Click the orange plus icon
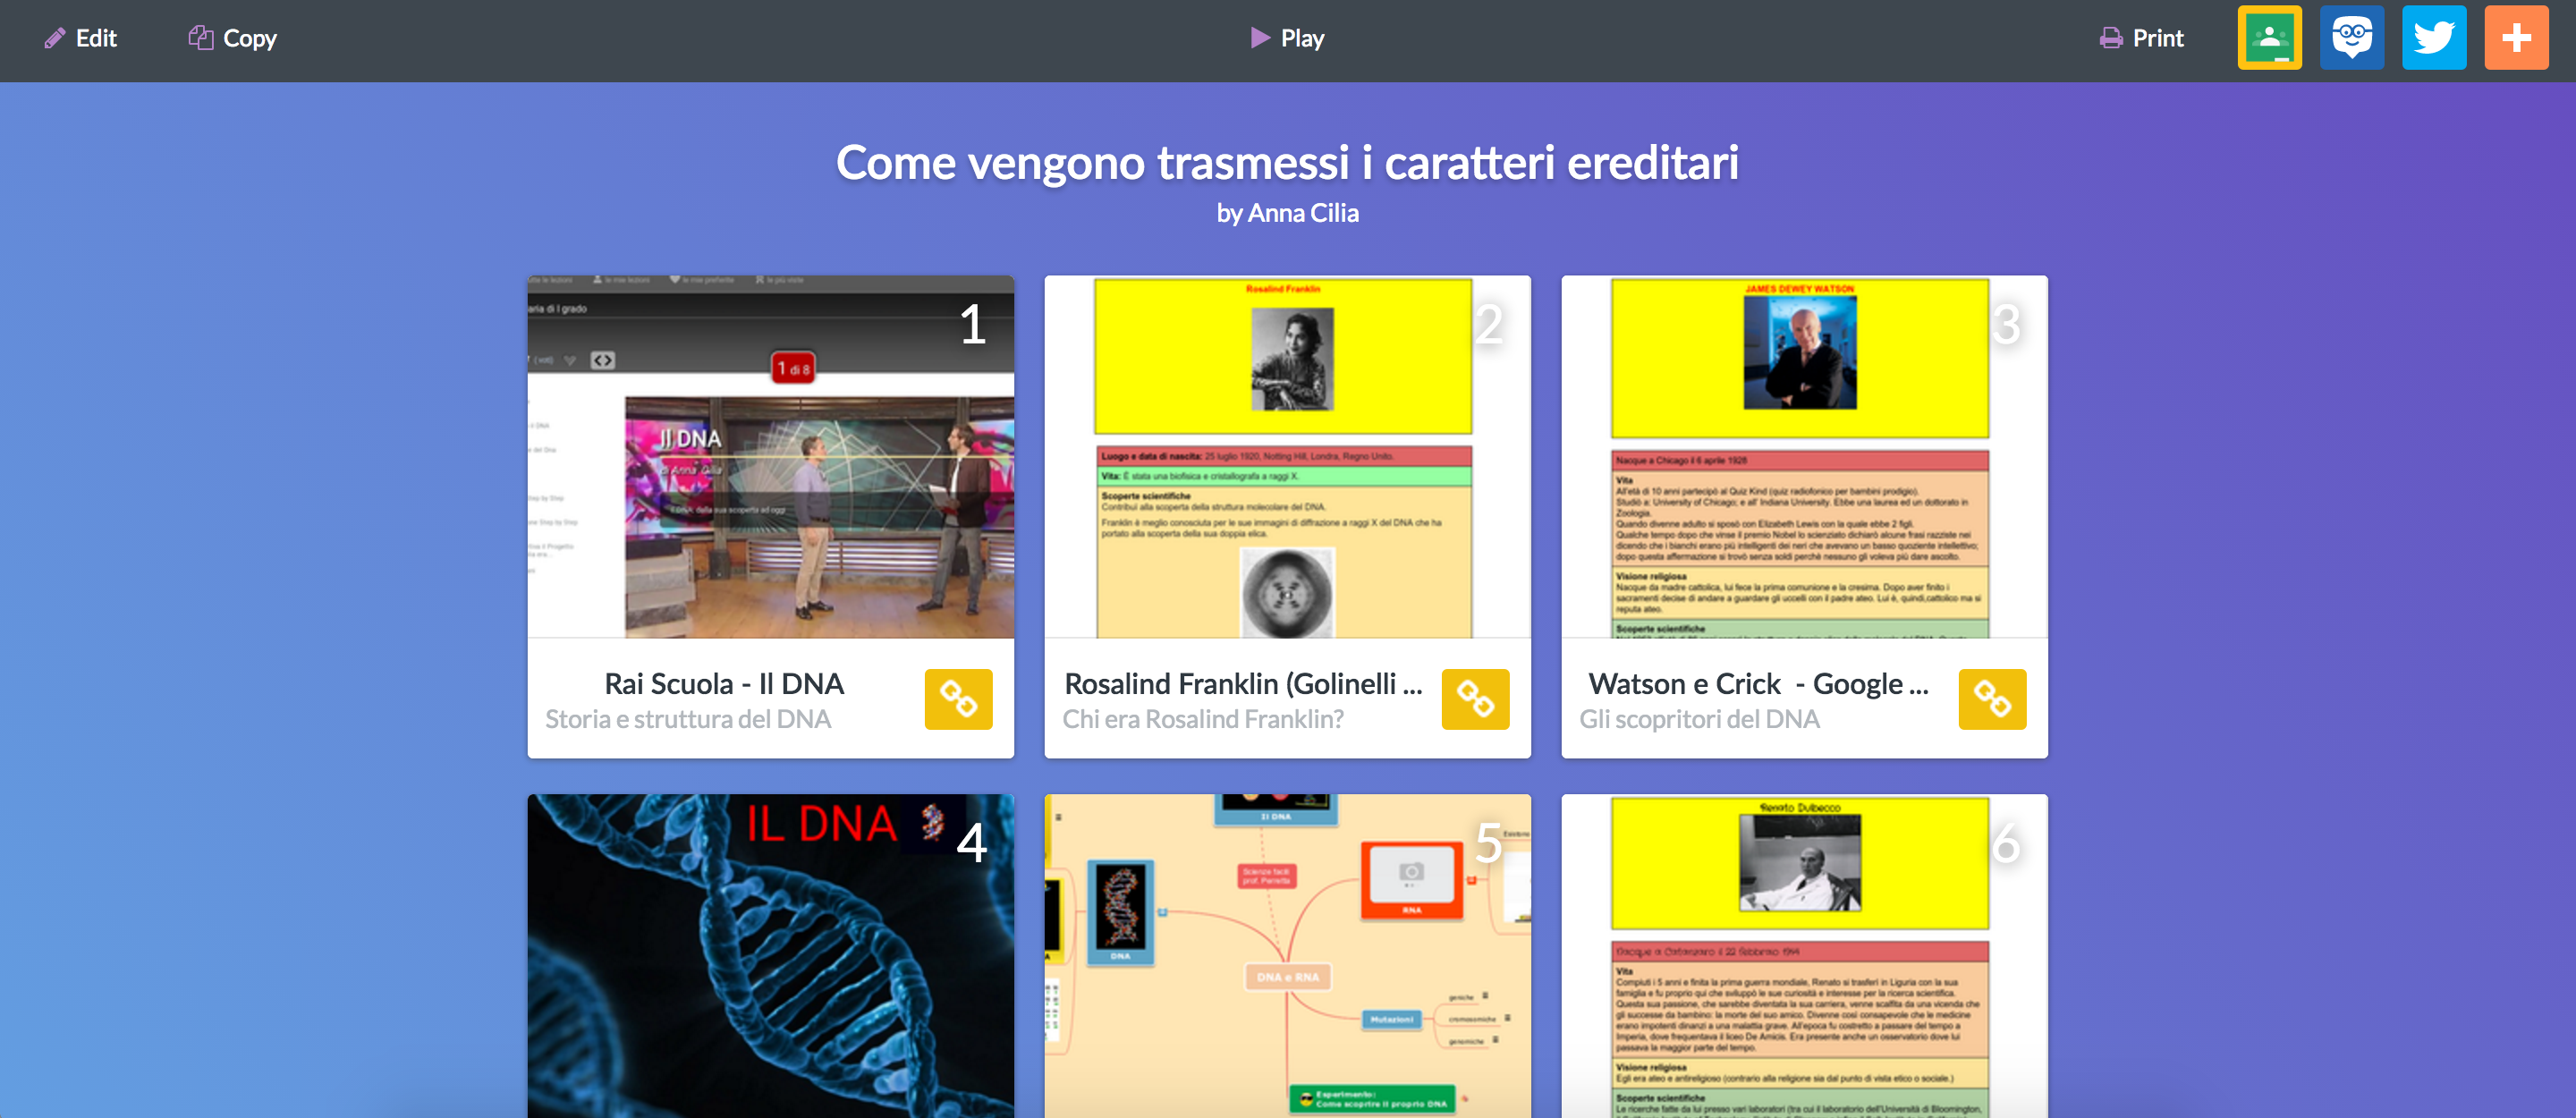2576x1118 pixels. coord(2515,38)
